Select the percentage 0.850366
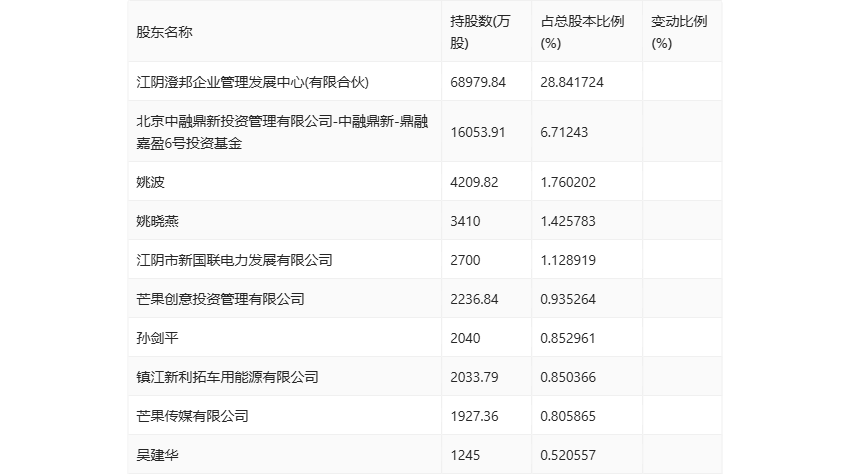Screen dimensions: 850x474 click(x=568, y=377)
